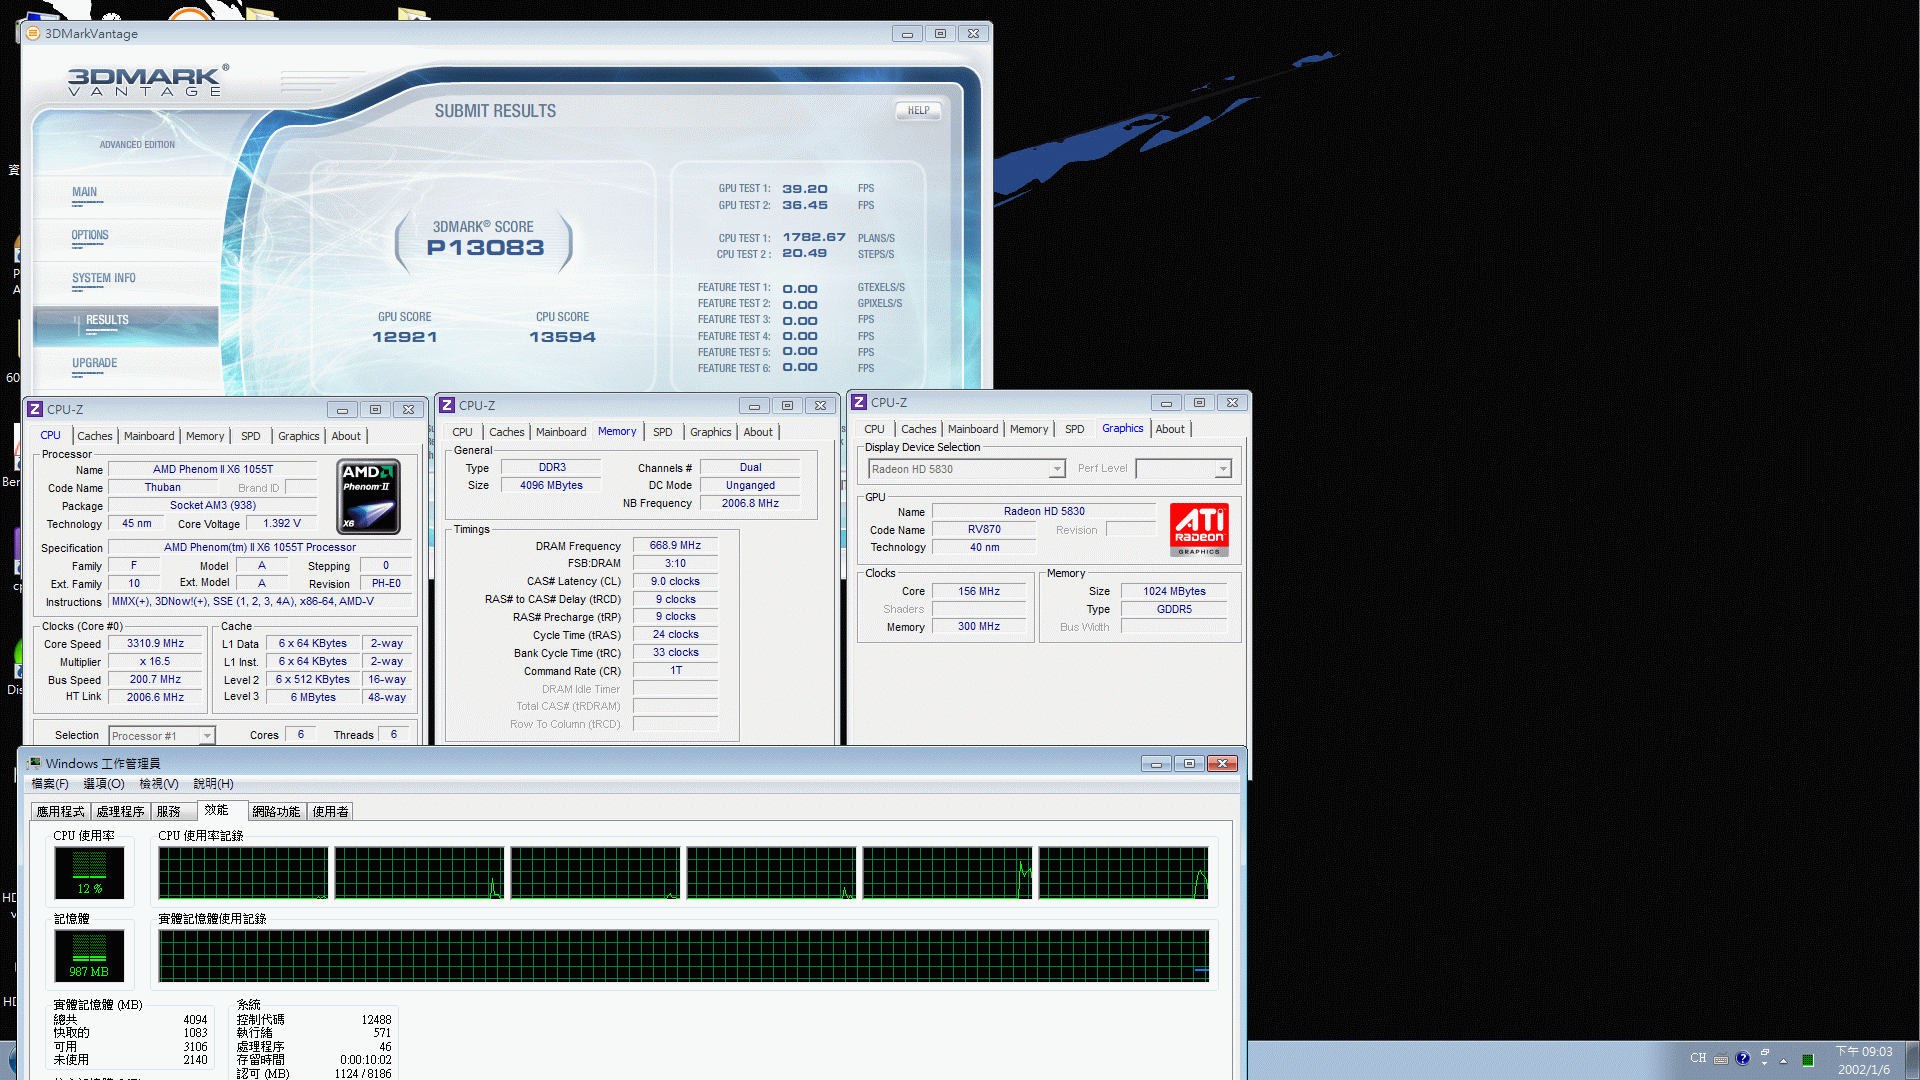The image size is (1920, 1080).
Task: Open the Perf Level dropdown
Action: point(1183,469)
